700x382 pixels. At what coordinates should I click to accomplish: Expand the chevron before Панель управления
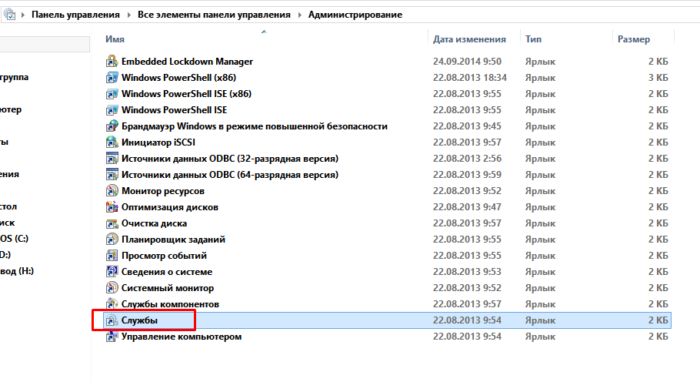click(22, 15)
